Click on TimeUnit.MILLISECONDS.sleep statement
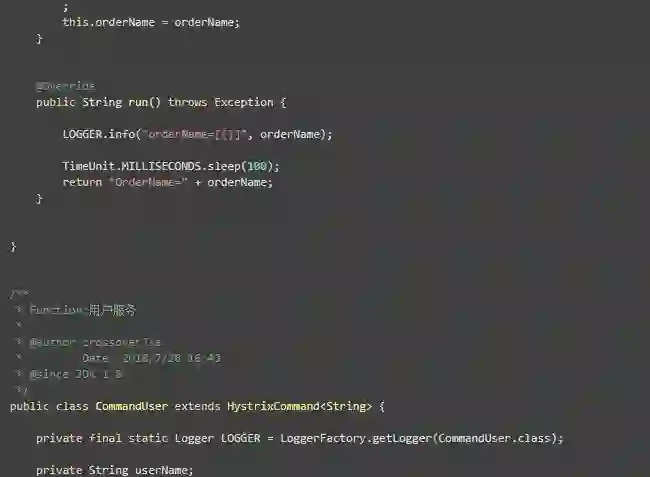This screenshot has width=650, height=477. click(171, 166)
